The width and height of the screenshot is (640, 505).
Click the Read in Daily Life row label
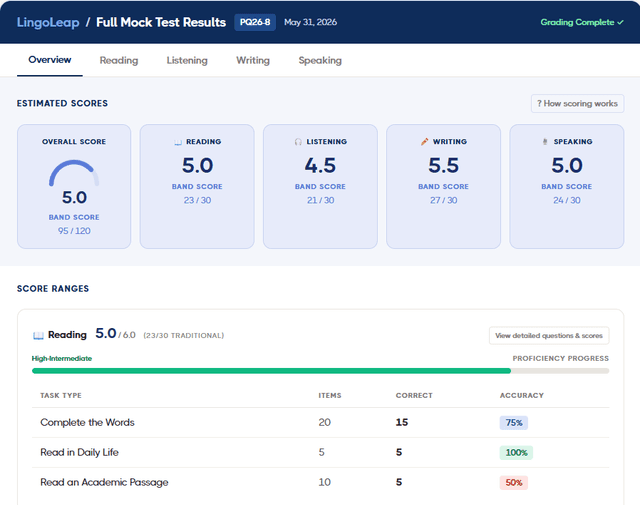click(79, 452)
